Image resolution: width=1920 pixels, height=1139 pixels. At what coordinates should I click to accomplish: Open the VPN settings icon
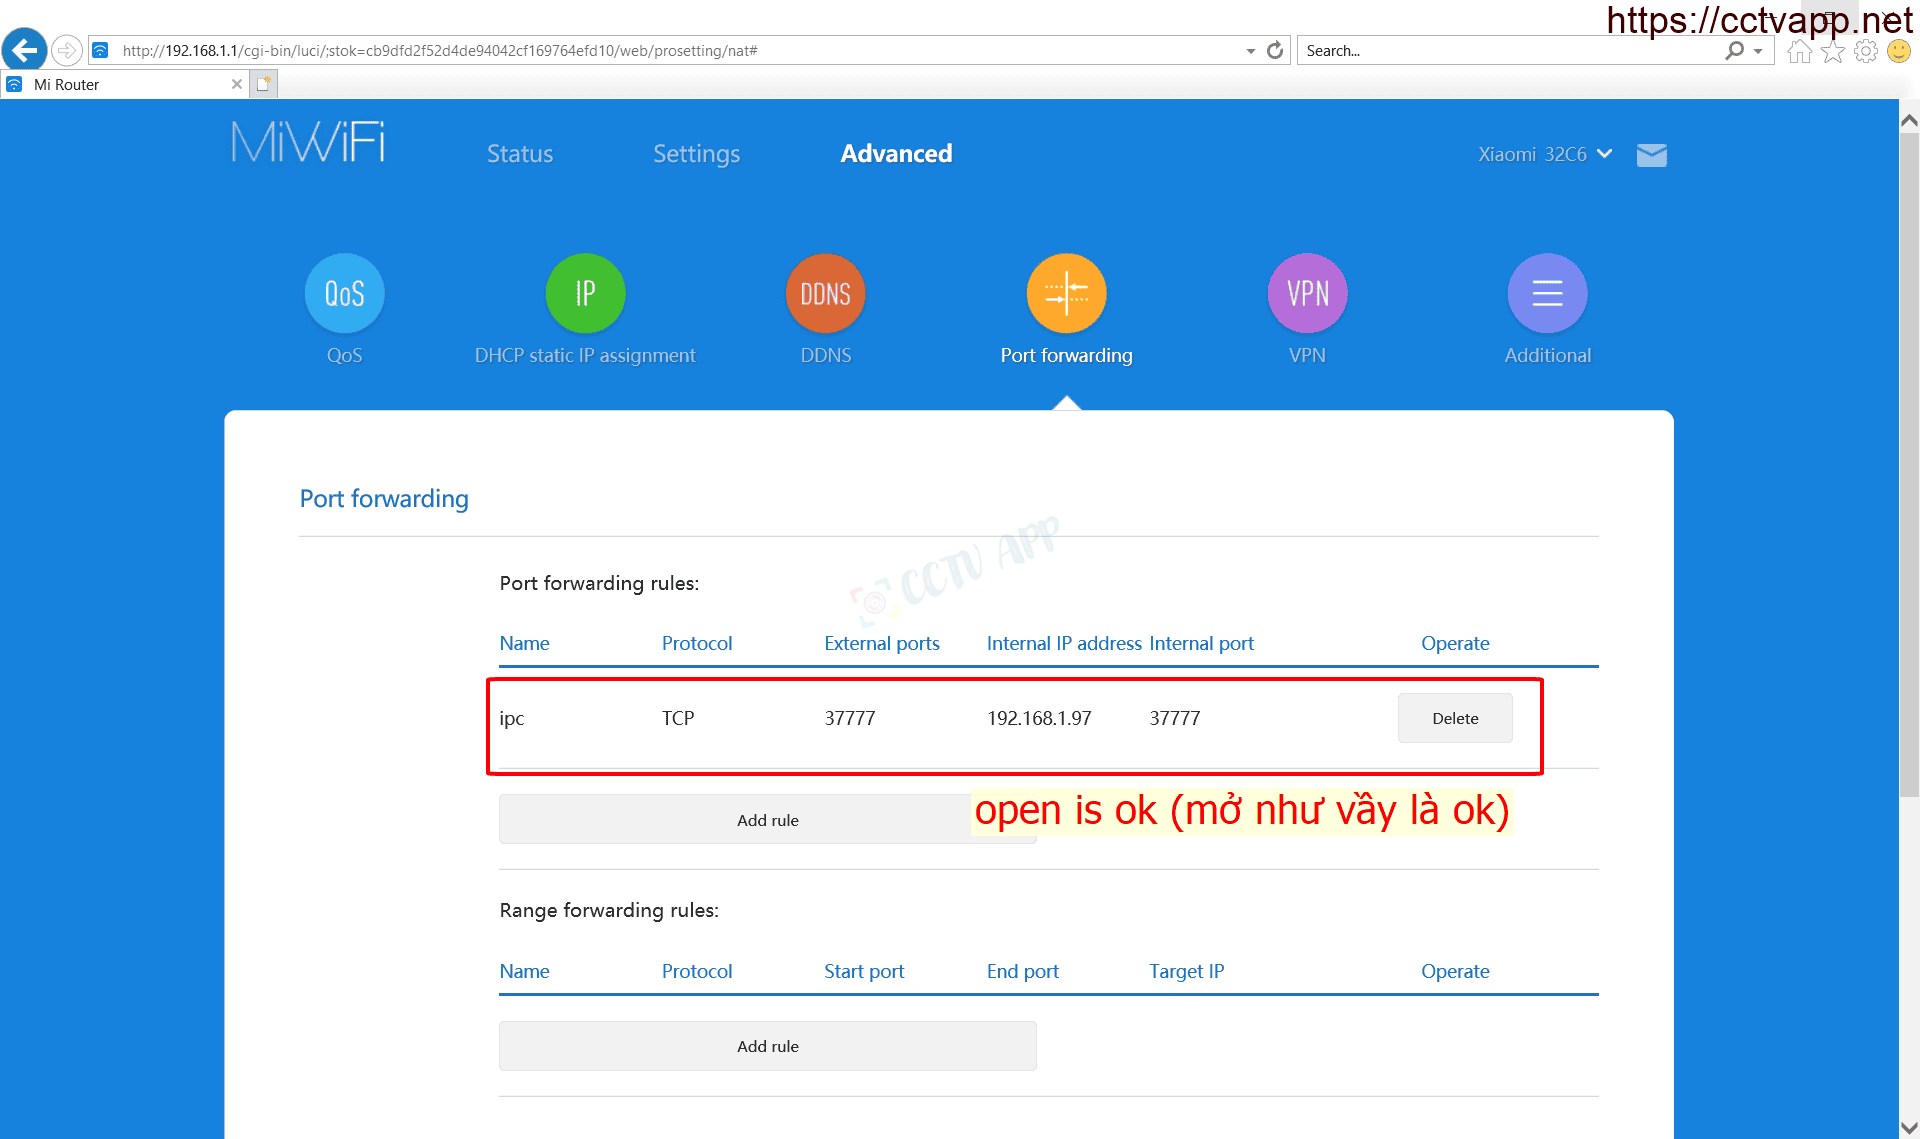point(1307,293)
